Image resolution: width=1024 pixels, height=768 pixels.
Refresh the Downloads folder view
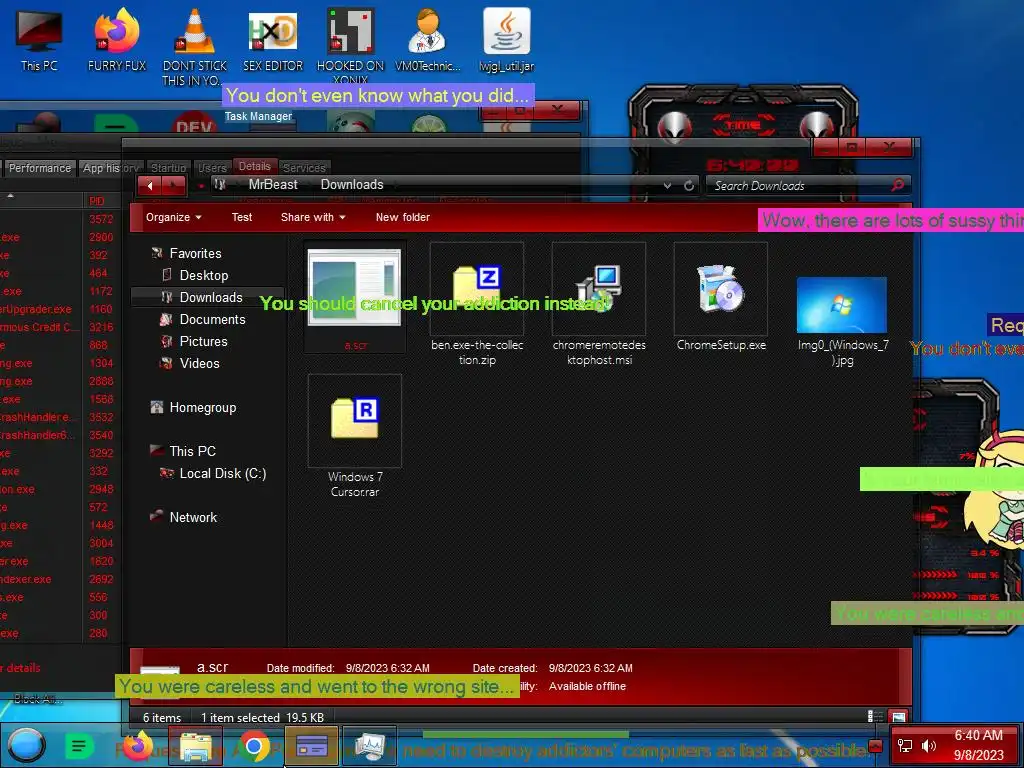[688, 185]
